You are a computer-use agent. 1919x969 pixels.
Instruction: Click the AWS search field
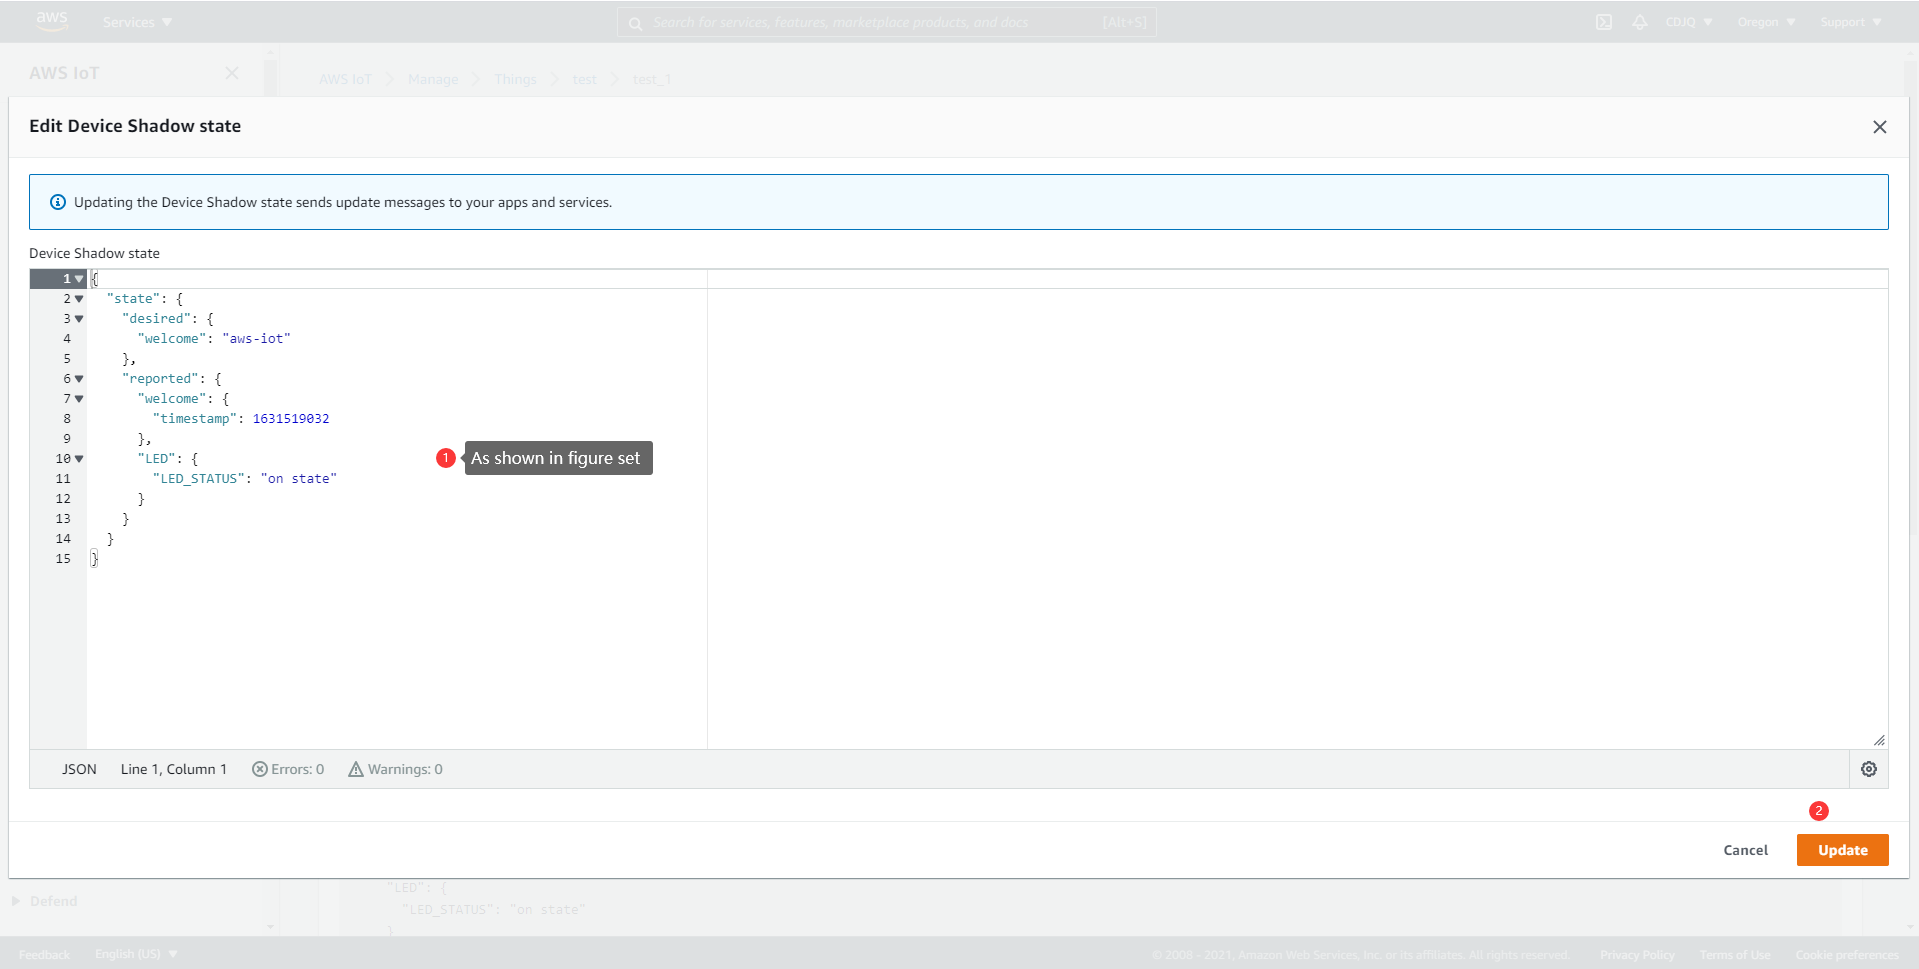pos(886,22)
